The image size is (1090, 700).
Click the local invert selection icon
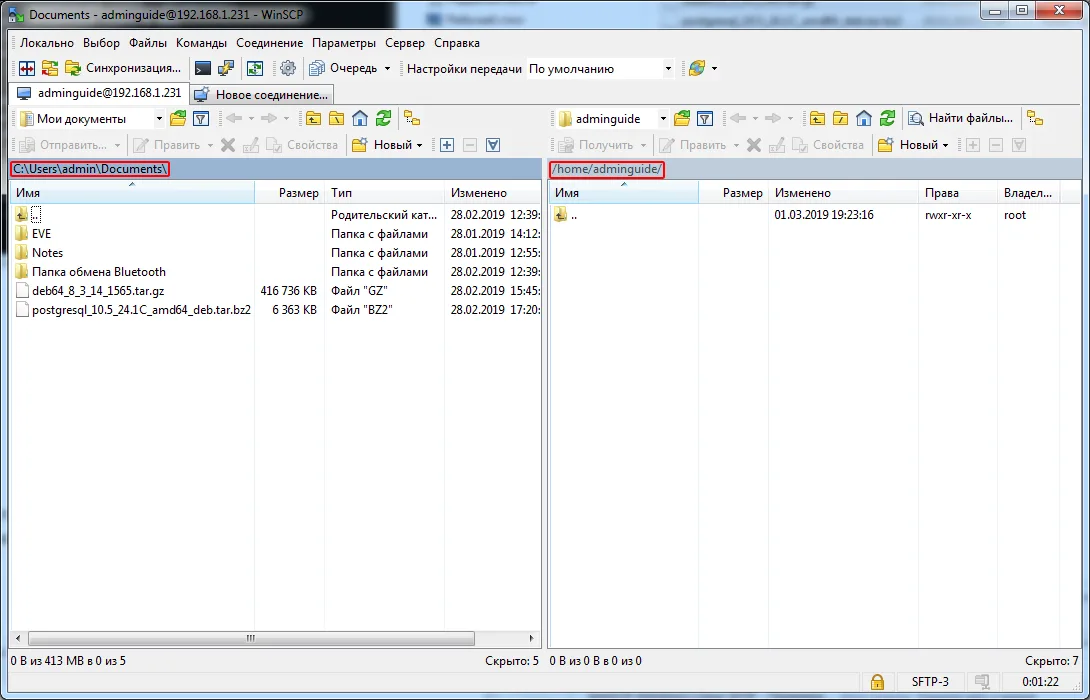(x=493, y=145)
